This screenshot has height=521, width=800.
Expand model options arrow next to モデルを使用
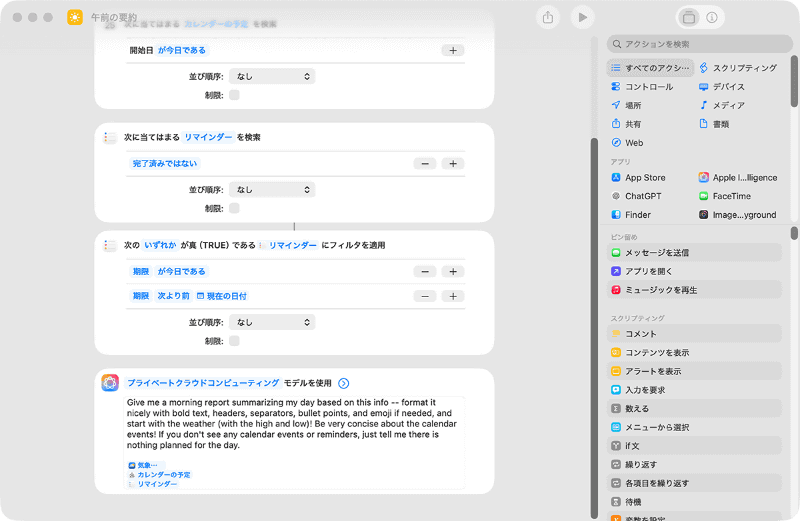point(344,383)
